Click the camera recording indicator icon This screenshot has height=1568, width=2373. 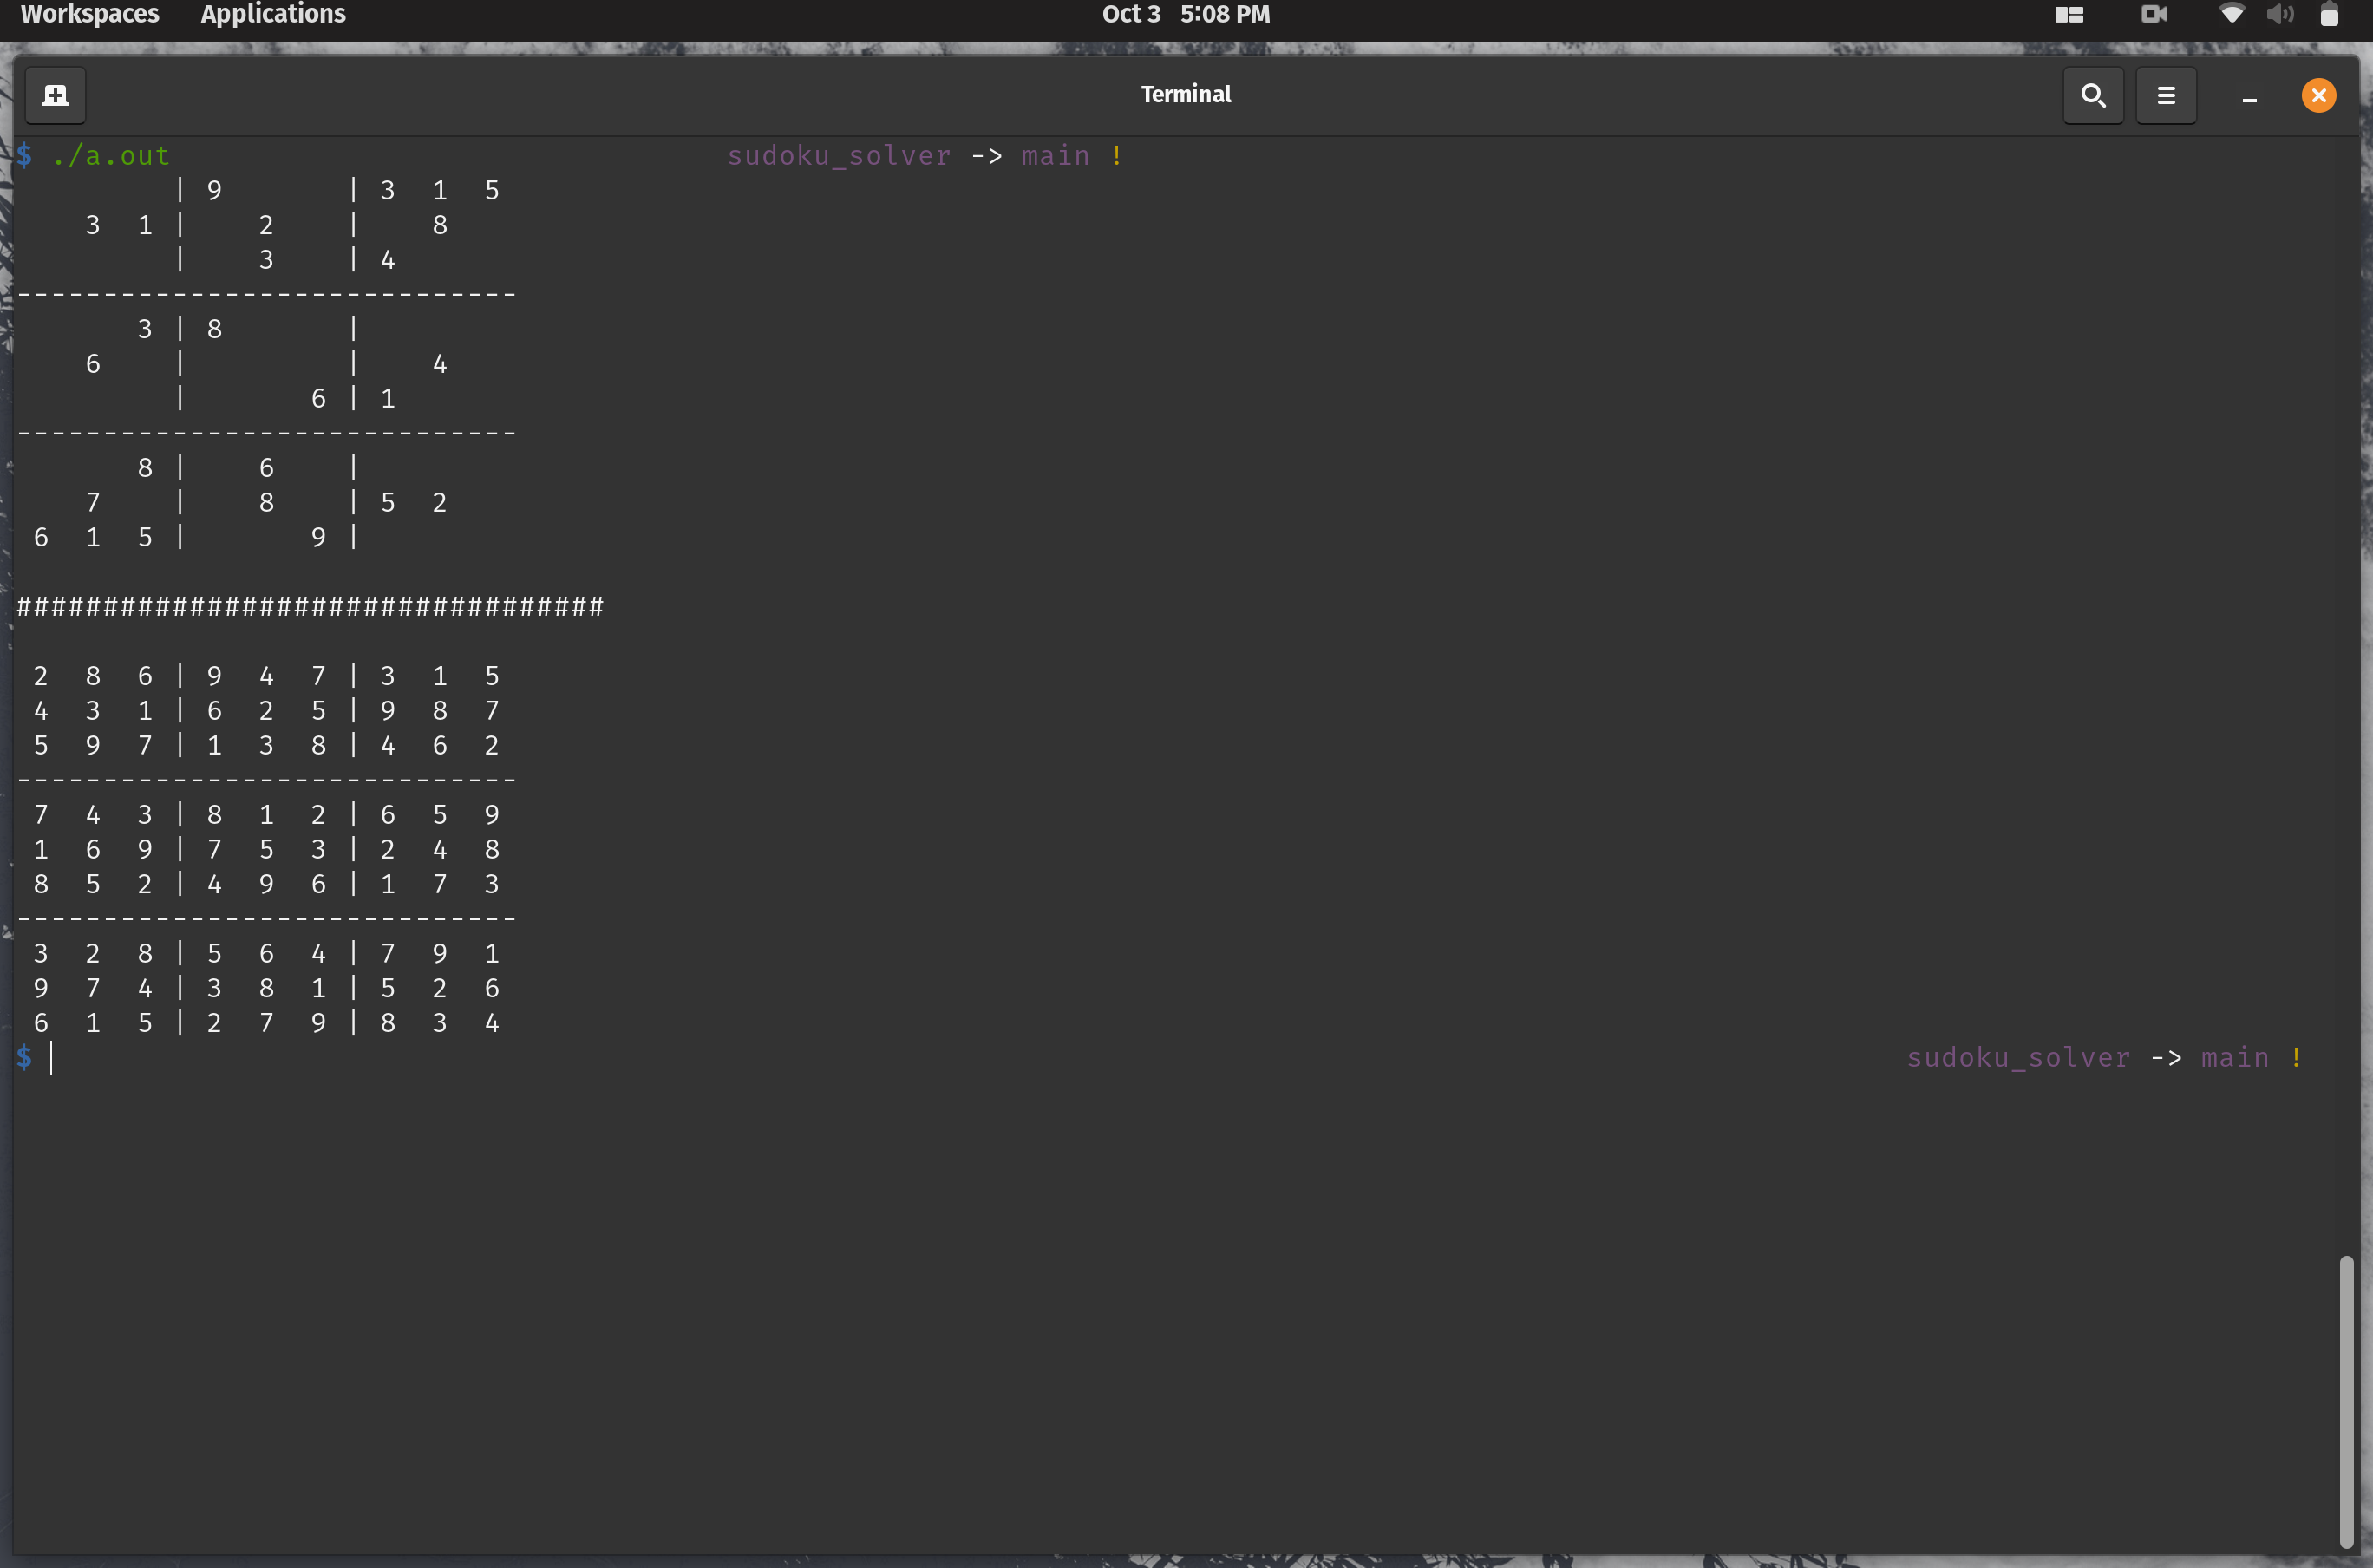(x=2154, y=14)
